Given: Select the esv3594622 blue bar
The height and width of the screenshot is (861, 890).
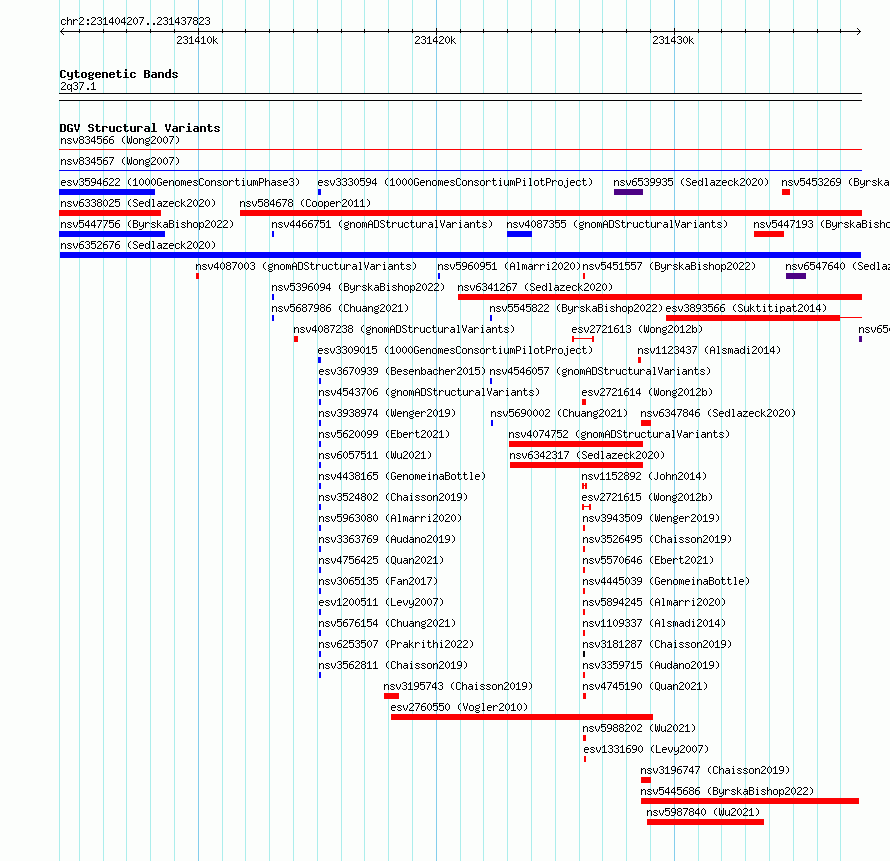Looking at the screenshot, I should click(x=107, y=192).
